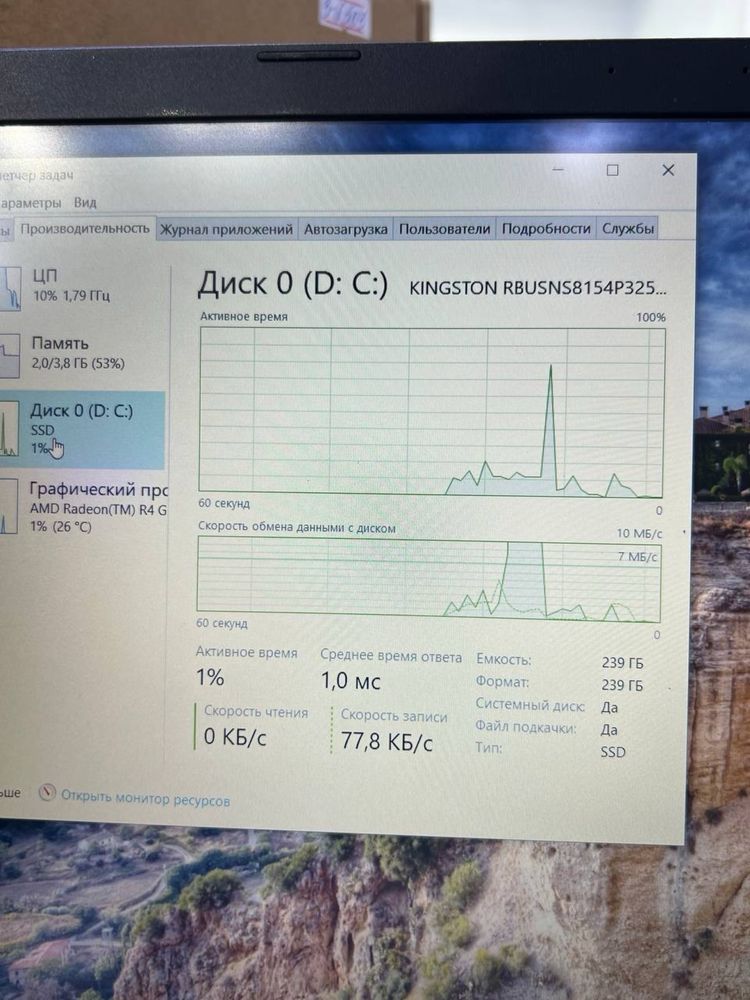Screen dimensions: 750x1000
Task: Open the Параметры menu
Action: coord(31,203)
